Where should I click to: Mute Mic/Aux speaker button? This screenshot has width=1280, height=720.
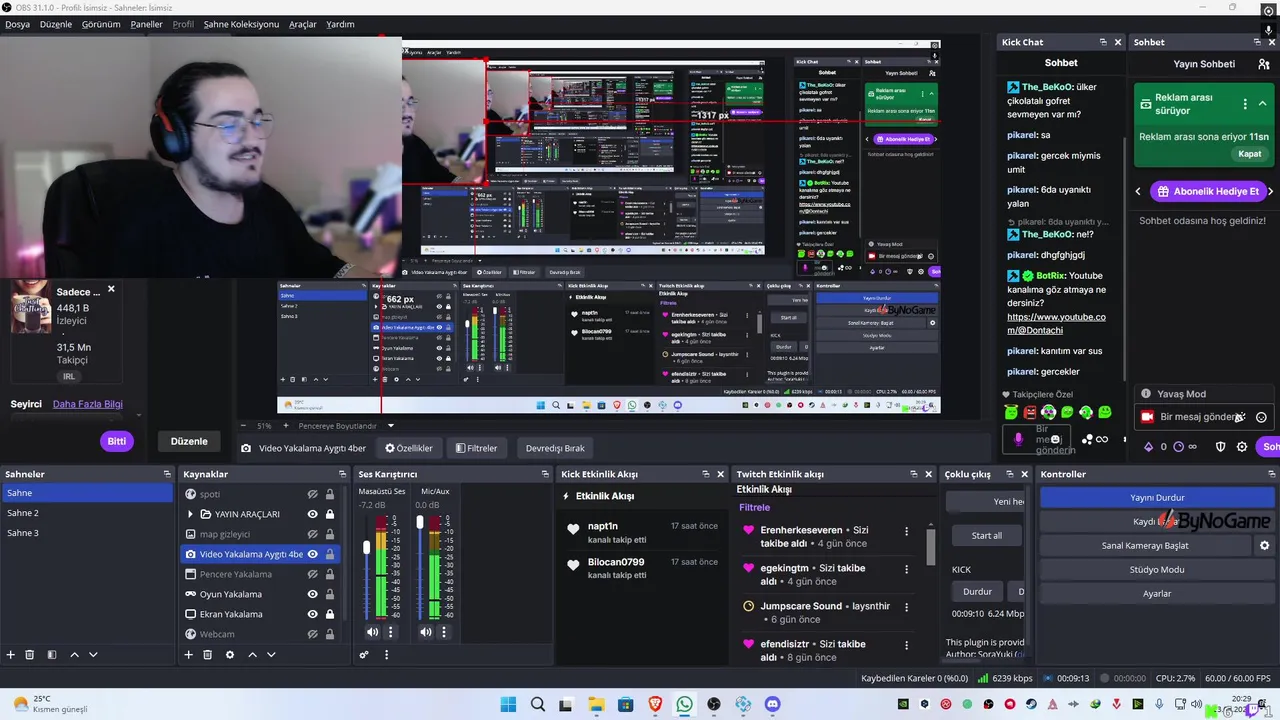tap(426, 632)
